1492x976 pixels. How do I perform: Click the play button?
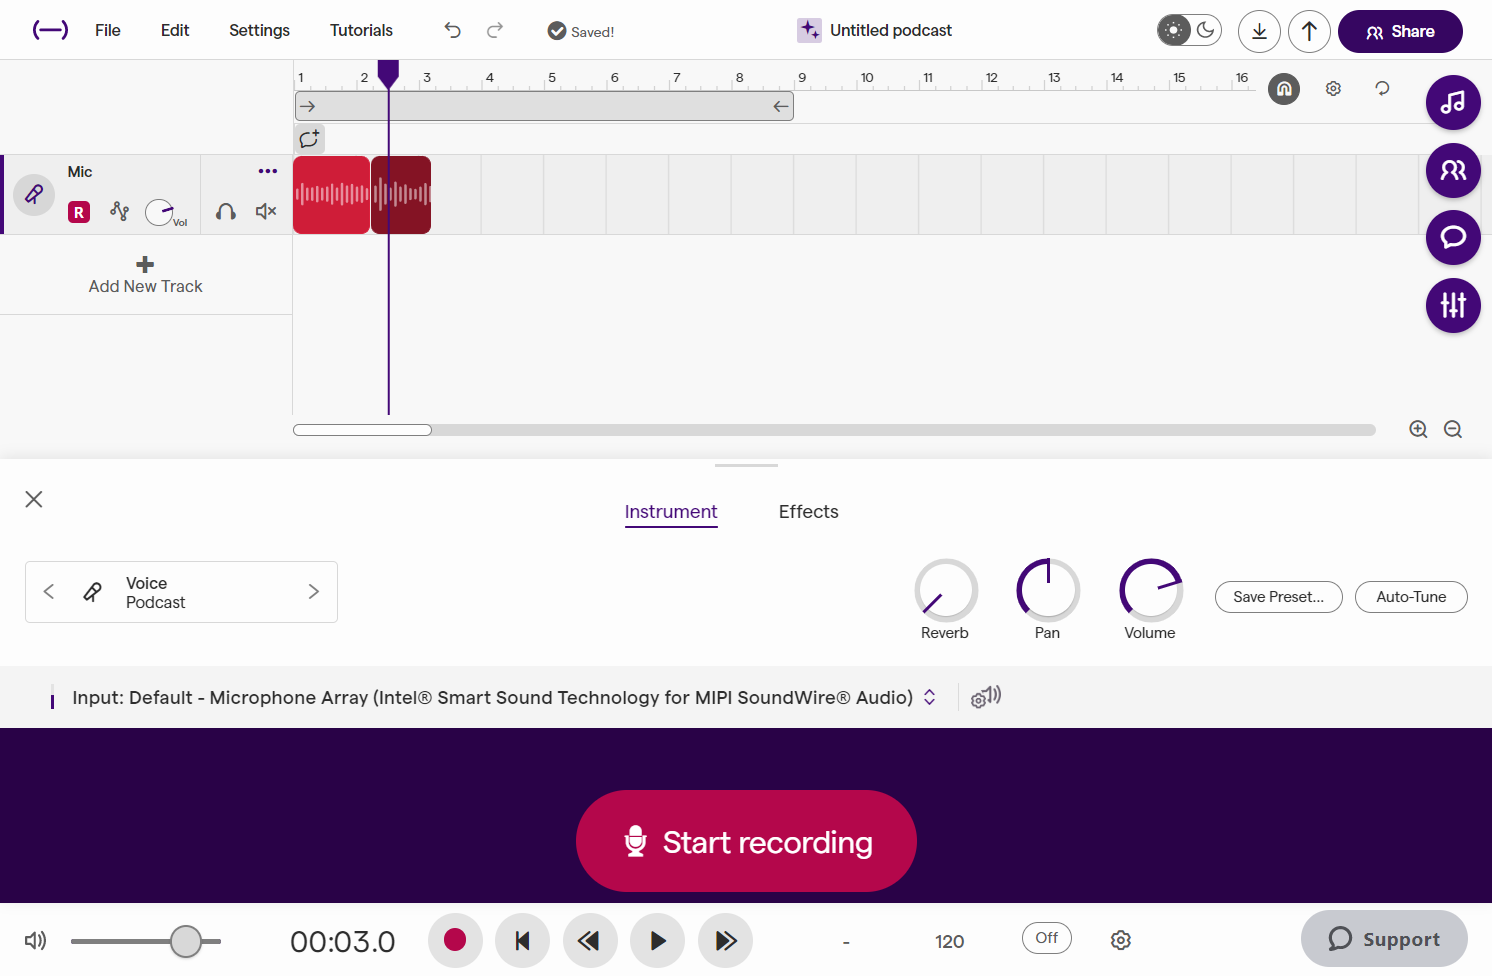(x=657, y=940)
